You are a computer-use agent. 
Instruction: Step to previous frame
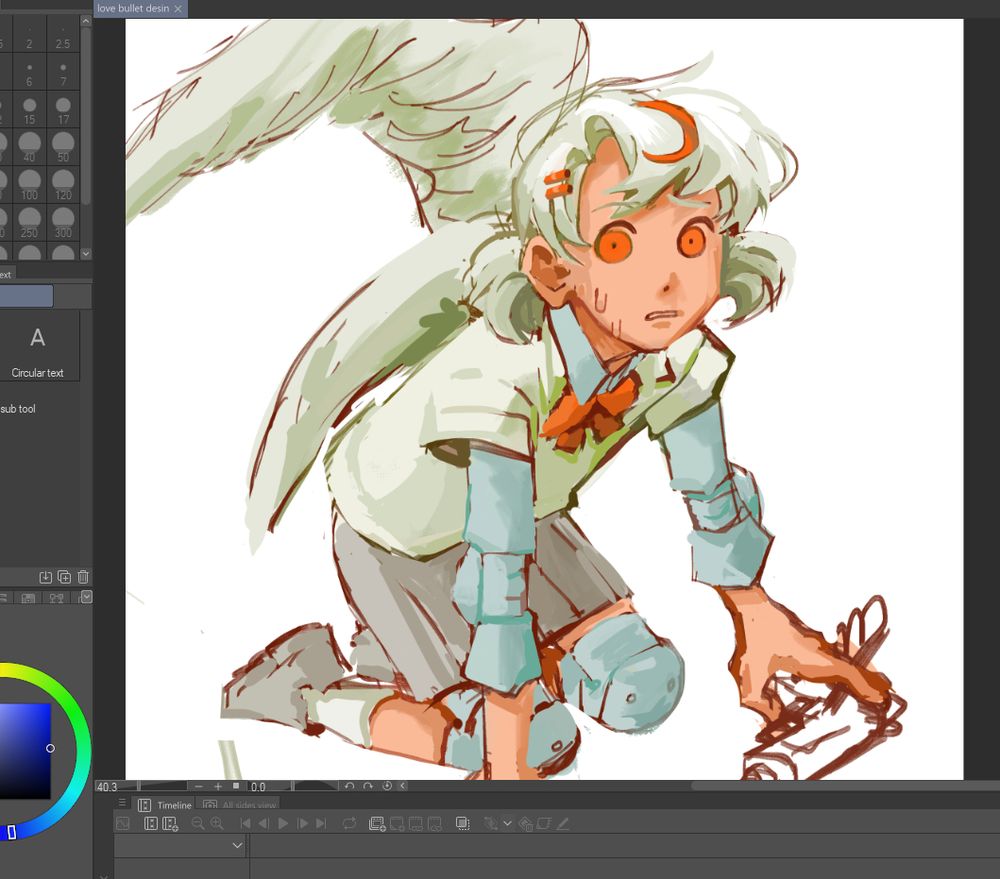click(264, 824)
